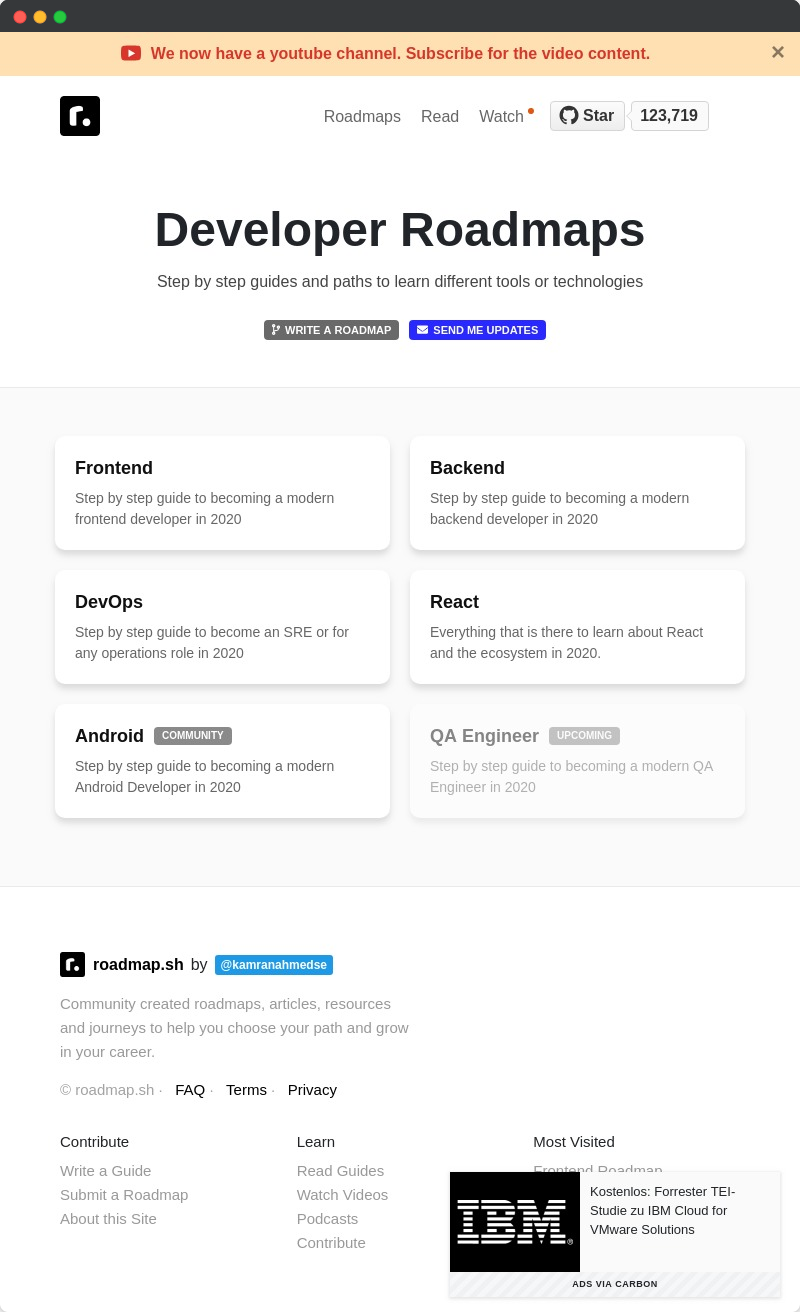Click the ADS VIA CARBON label
The height and width of the screenshot is (1312, 800).
(x=614, y=1284)
